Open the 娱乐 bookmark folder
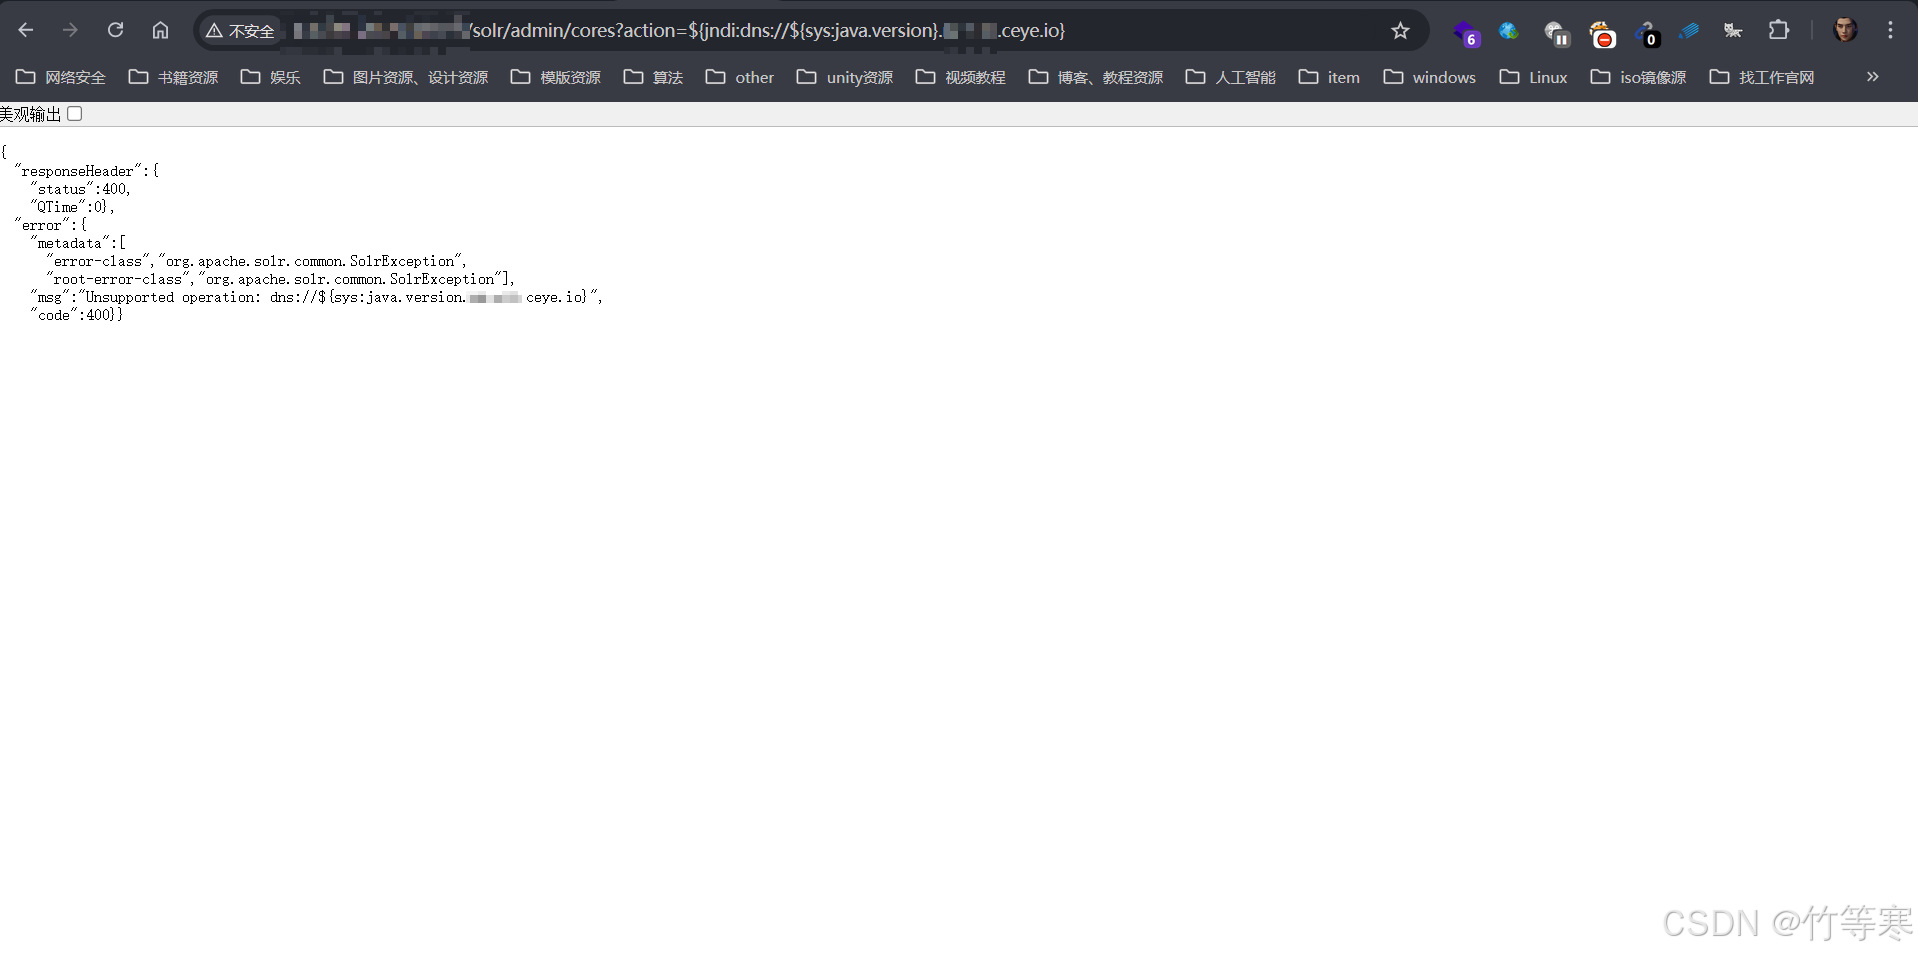Viewport: 1918px width, 955px height. point(271,77)
